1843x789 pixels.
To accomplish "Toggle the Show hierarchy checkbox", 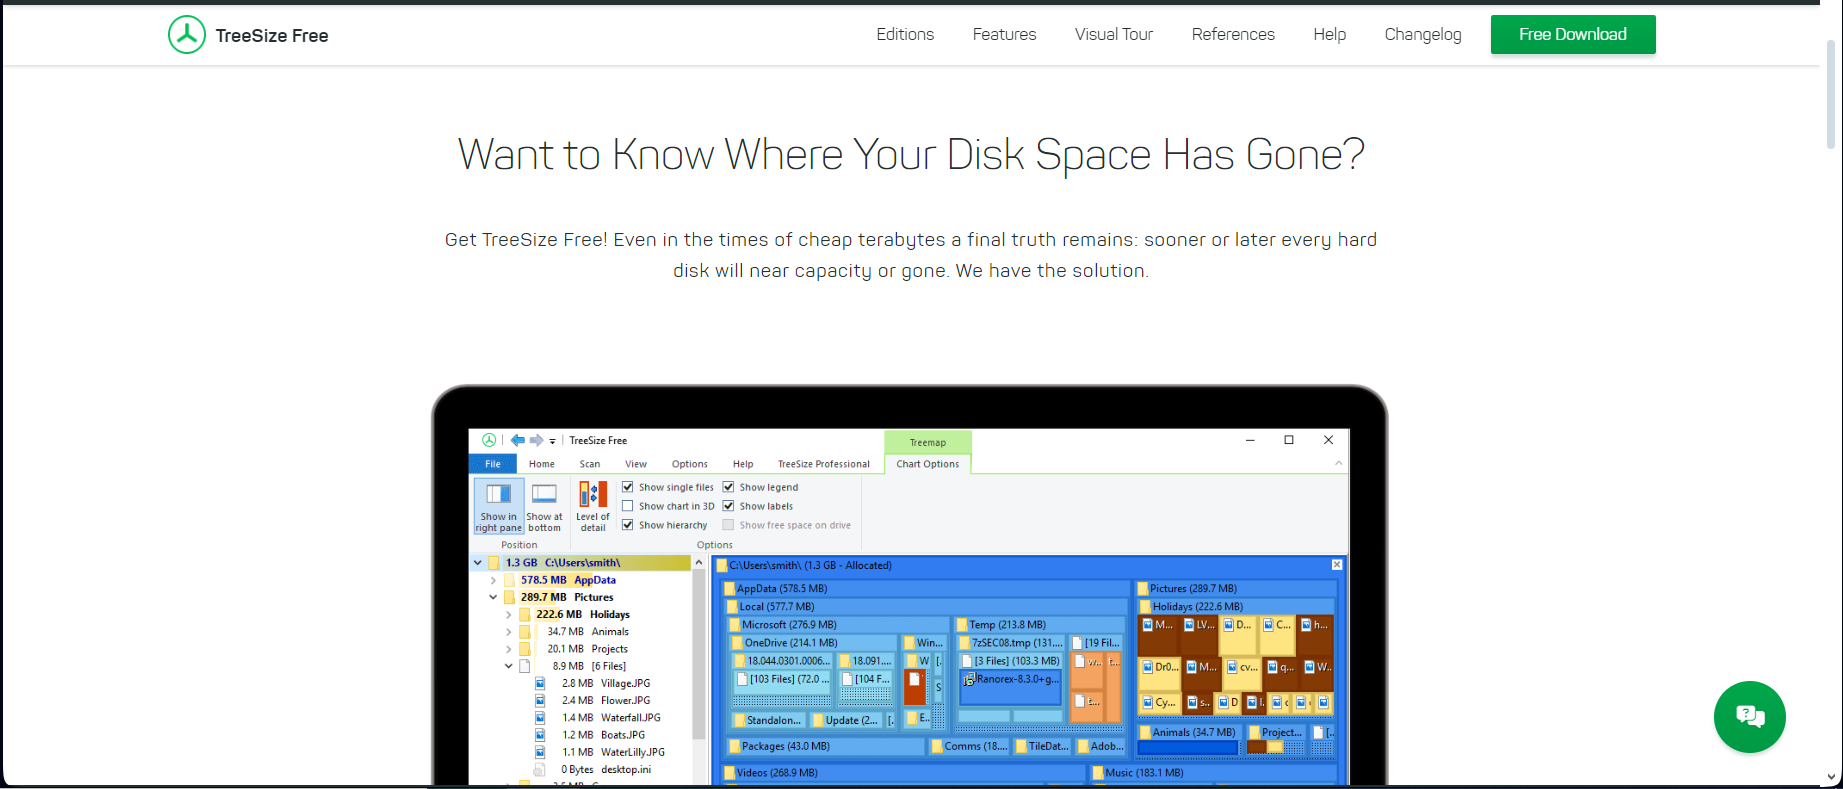I will 628,525.
